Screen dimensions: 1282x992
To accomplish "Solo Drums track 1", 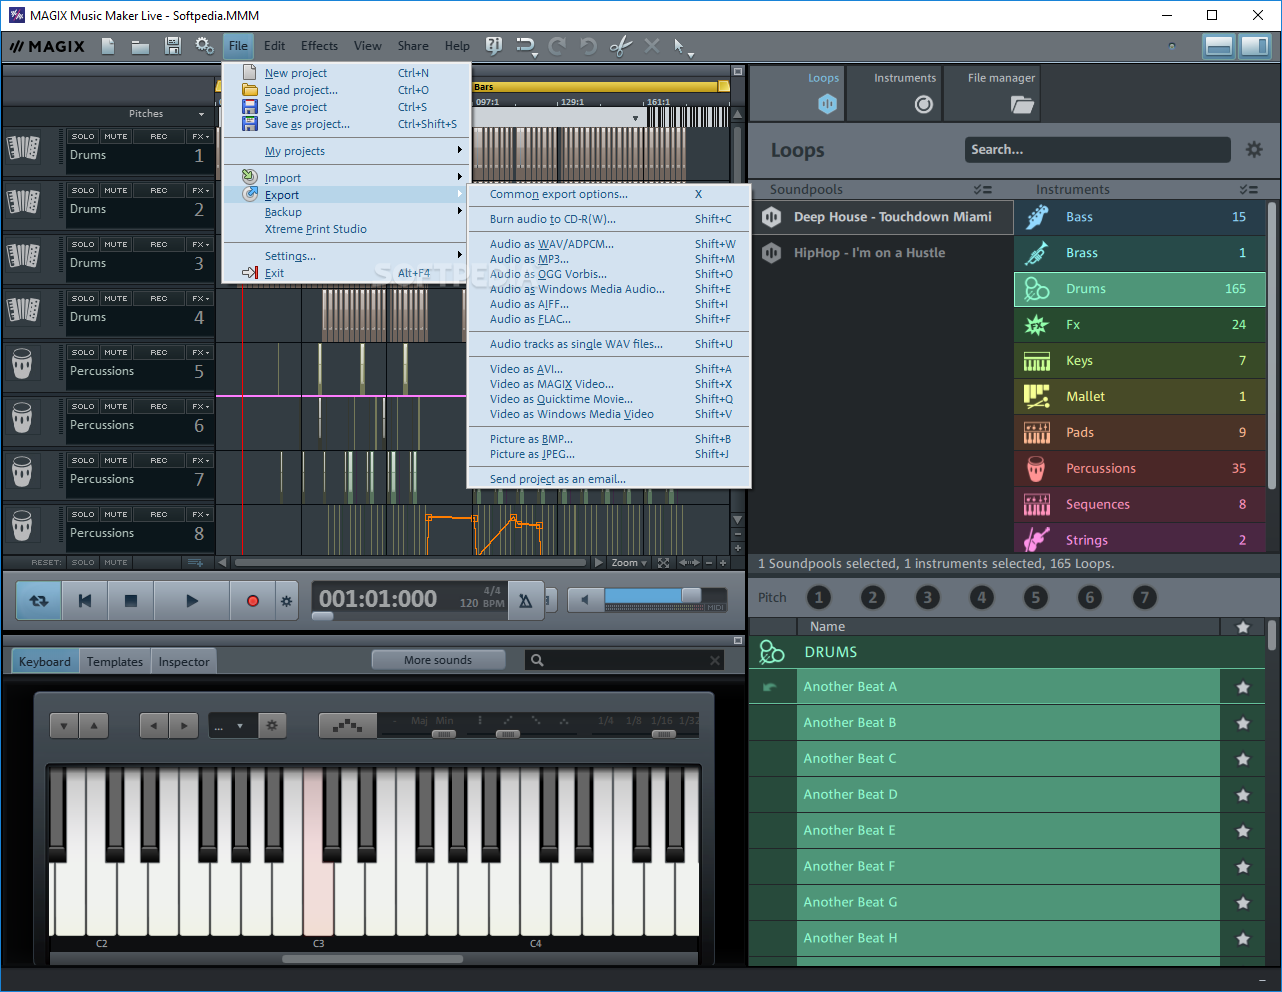I will point(83,137).
